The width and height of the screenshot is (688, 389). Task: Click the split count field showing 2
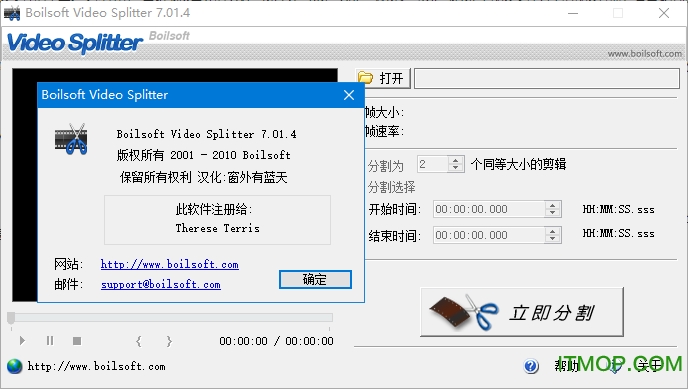433,164
